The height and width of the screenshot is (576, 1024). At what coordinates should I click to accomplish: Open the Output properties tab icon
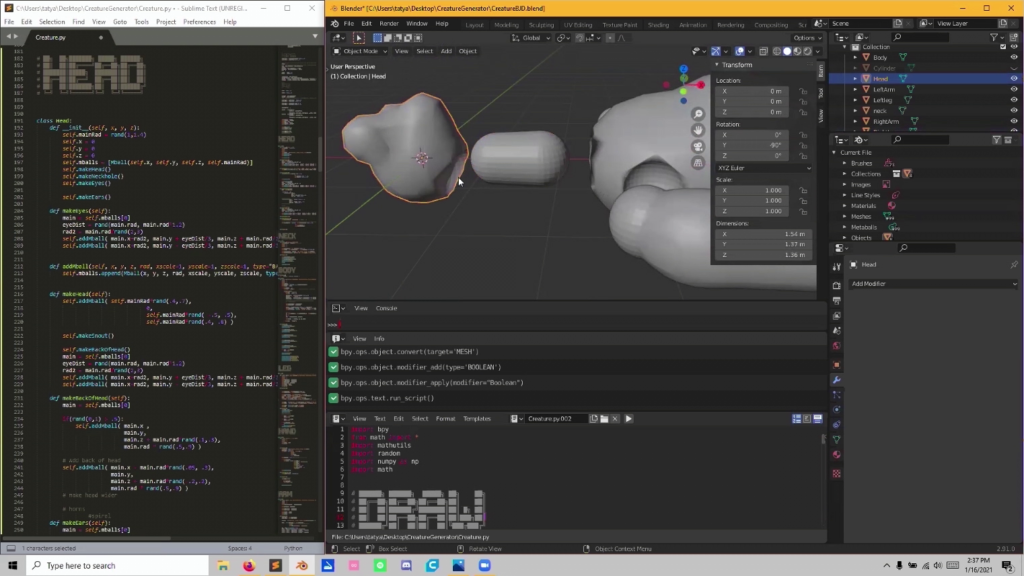tap(837, 300)
